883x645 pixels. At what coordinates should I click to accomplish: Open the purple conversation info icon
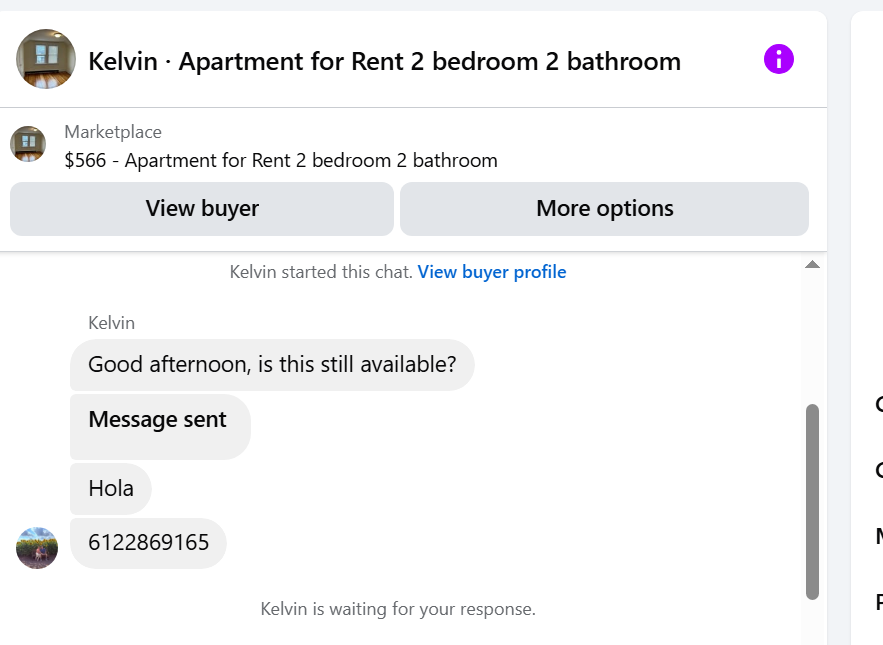[778, 60]
